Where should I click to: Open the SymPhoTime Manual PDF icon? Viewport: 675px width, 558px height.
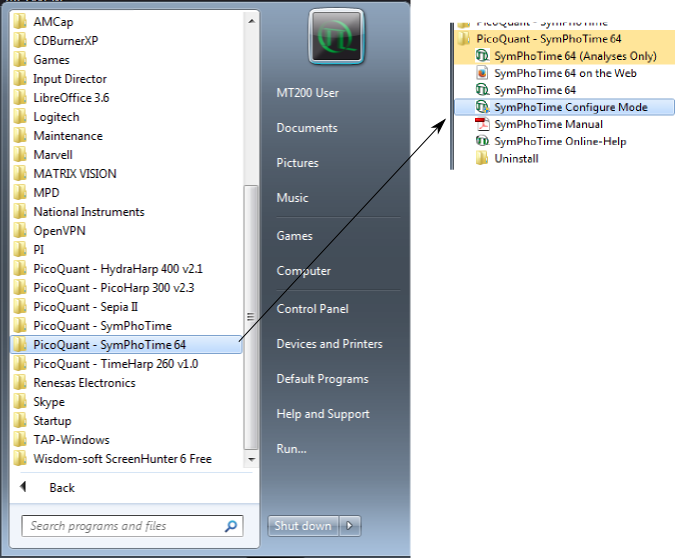click(x=482, y=125)
